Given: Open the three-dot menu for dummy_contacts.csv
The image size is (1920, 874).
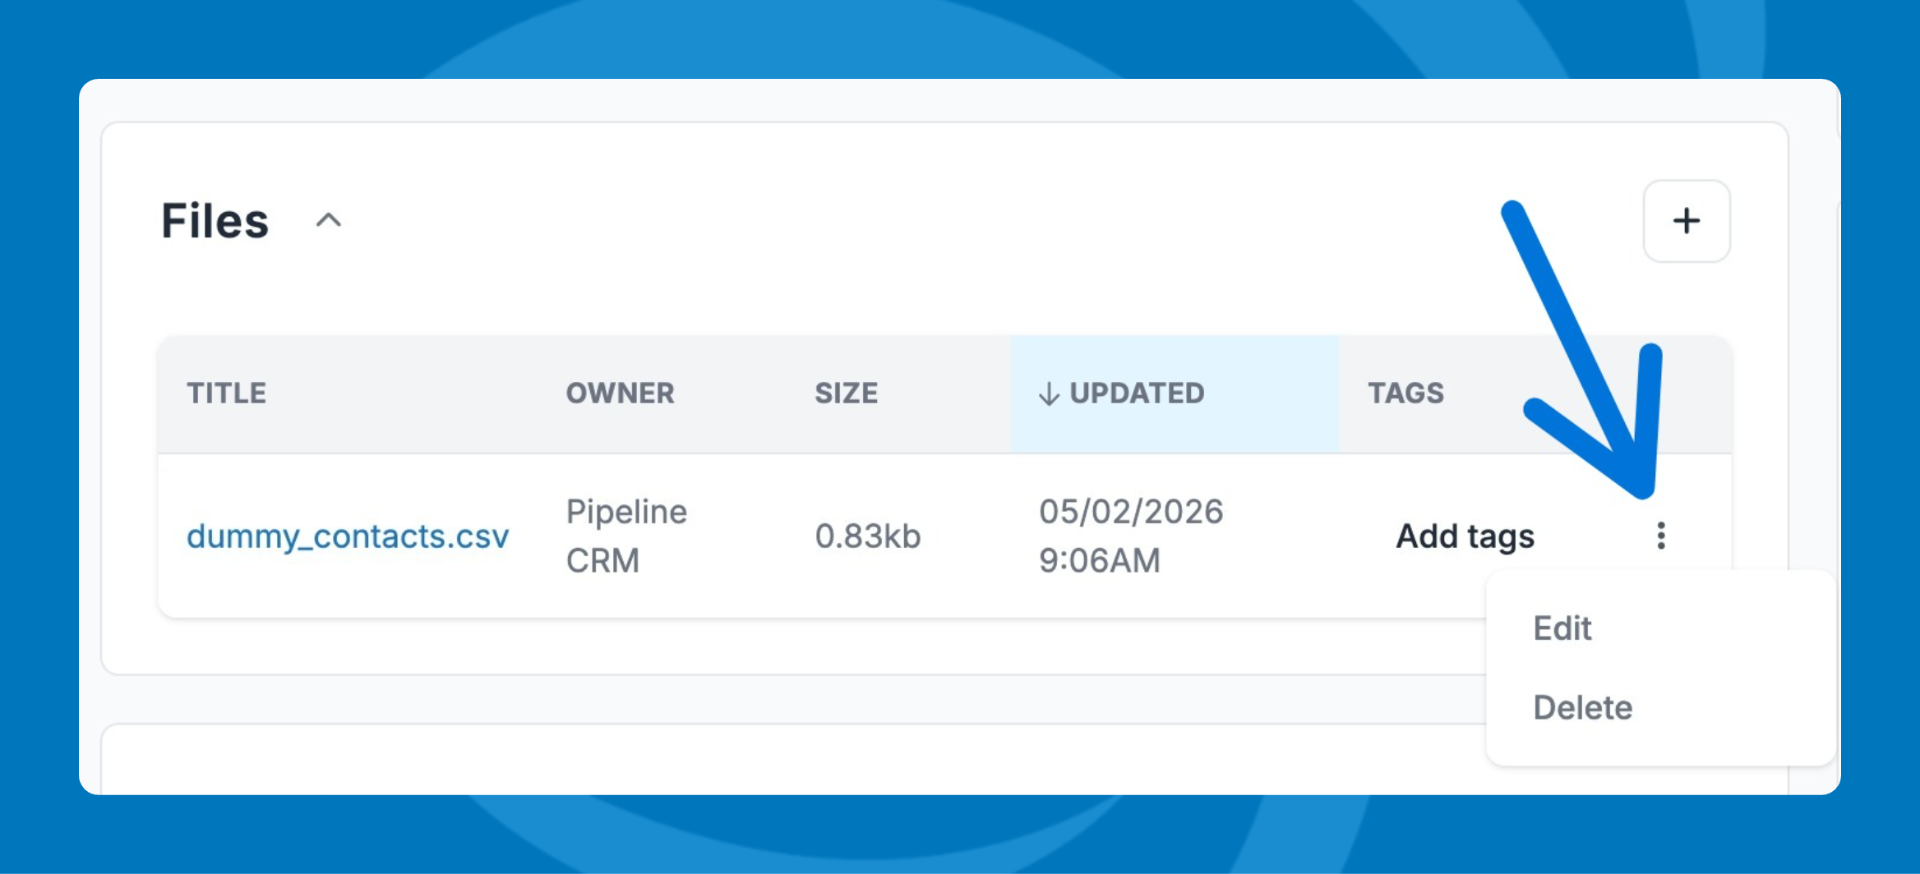Looking at the screenshot, I should [x=1660, y=536].
